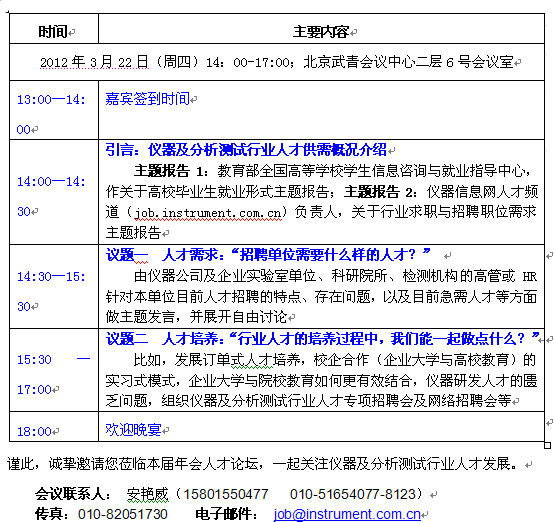Click the job.instrument.com.cn URL text
This screenshot has height=522, width=554.
pyautogui.click(x=208, y=213)
